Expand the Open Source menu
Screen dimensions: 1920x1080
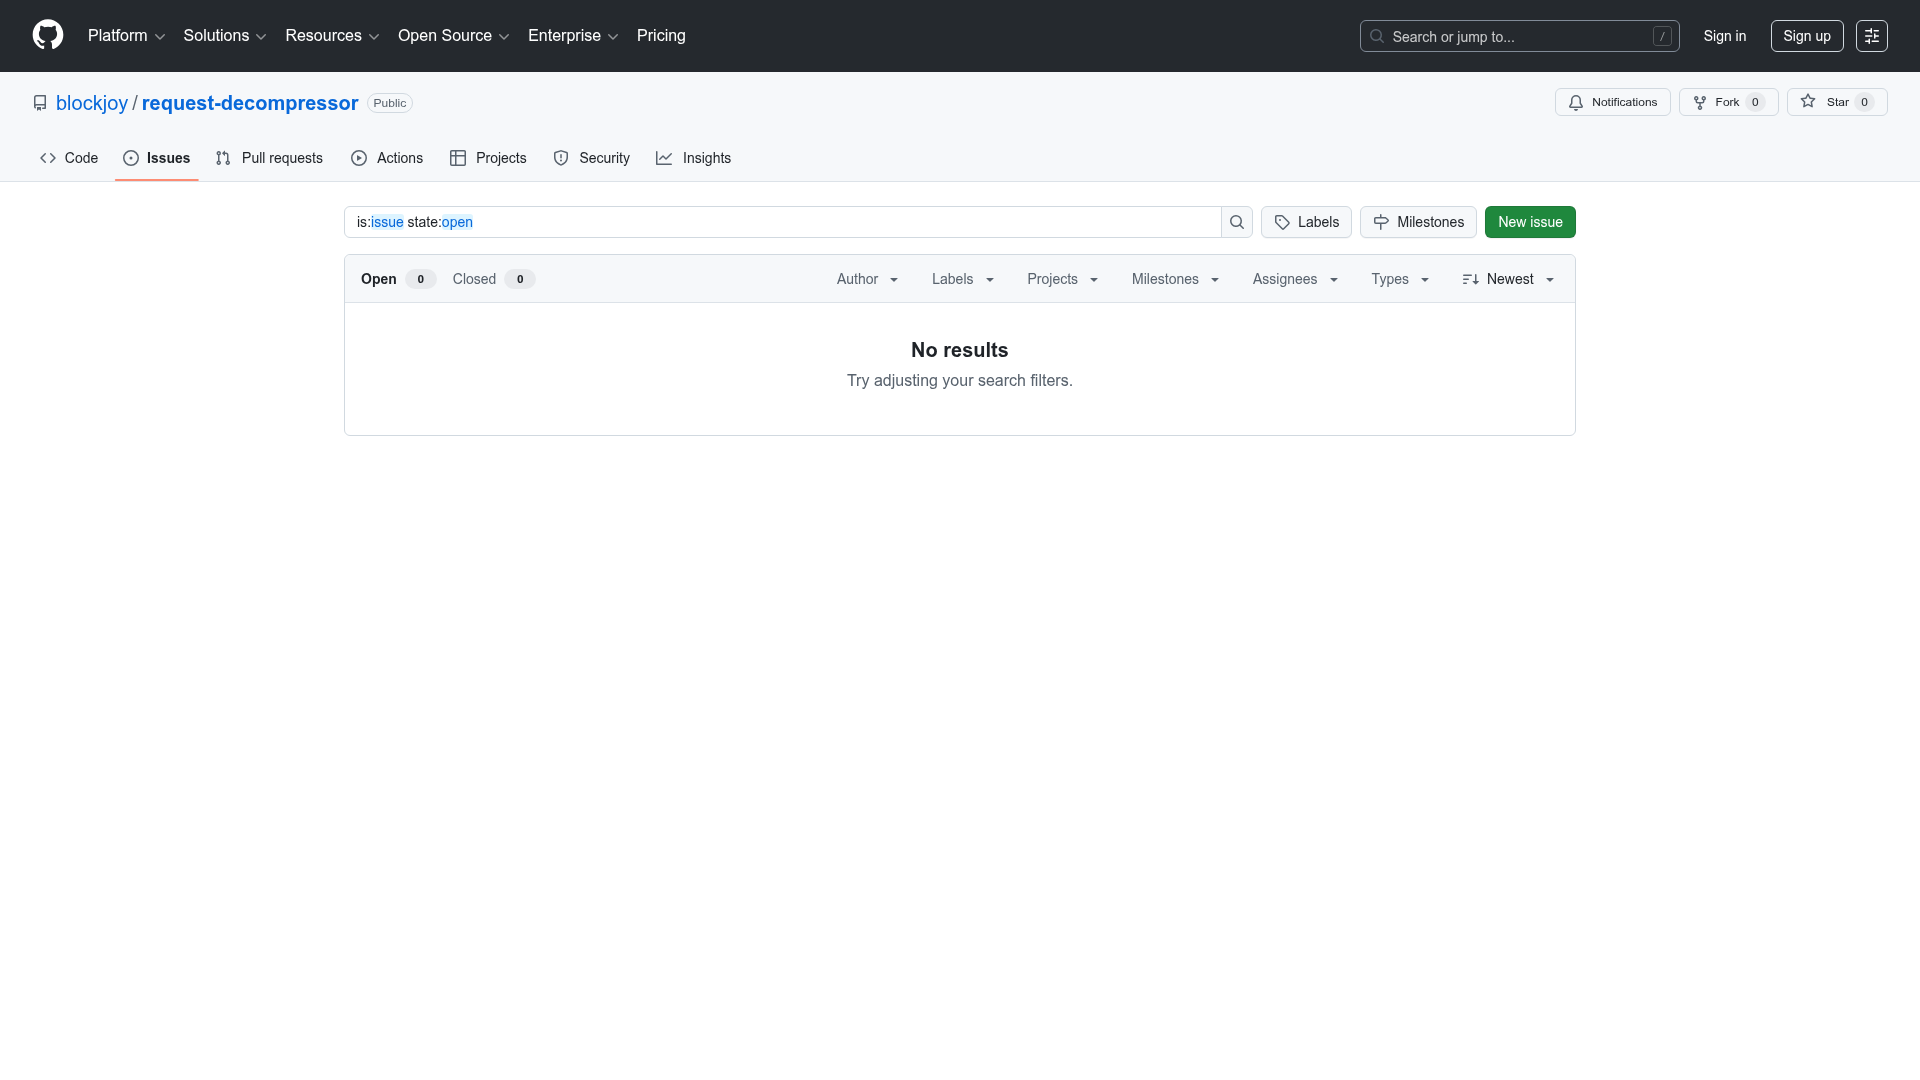coord(454,36)
